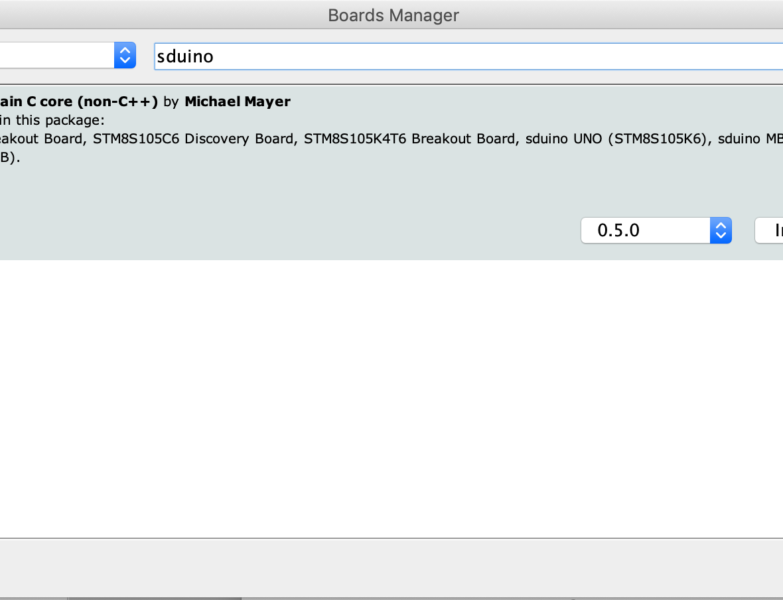Select the 'Michael Mayer' author text

(237, 101)
